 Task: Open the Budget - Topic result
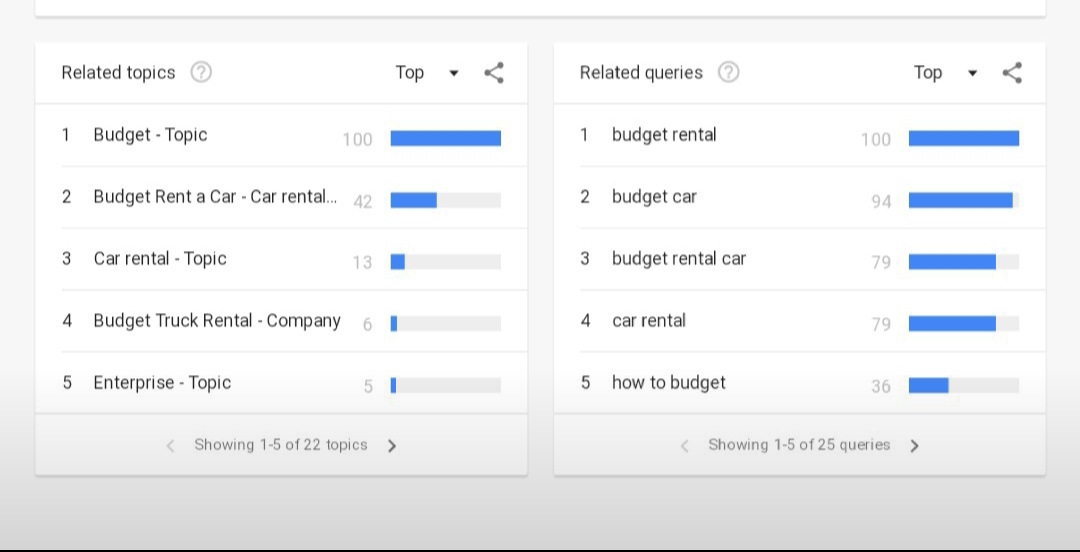(150, 135)
